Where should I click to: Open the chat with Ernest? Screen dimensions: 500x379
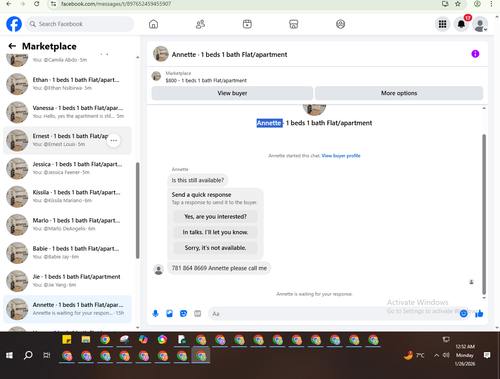pyautogui.click(x=67, y=140)
